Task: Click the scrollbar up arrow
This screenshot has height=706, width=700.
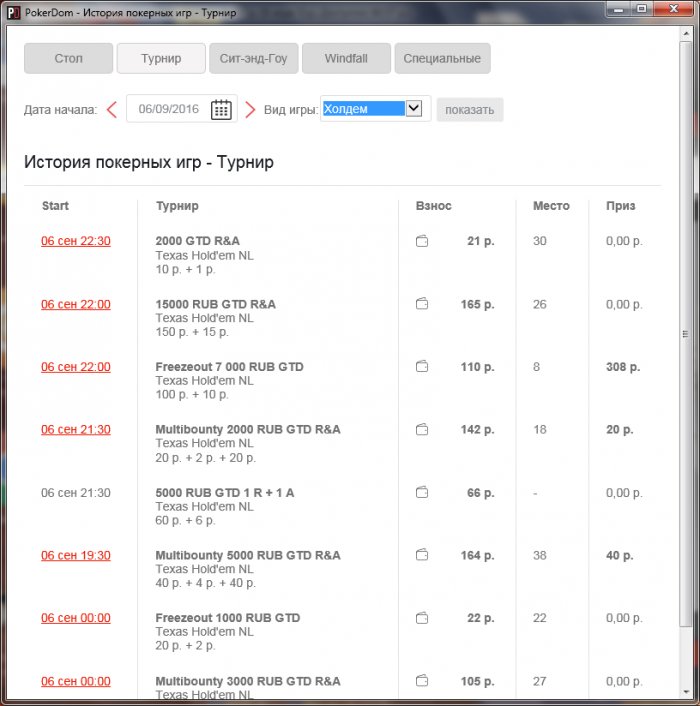Action: tap(686, 33)
